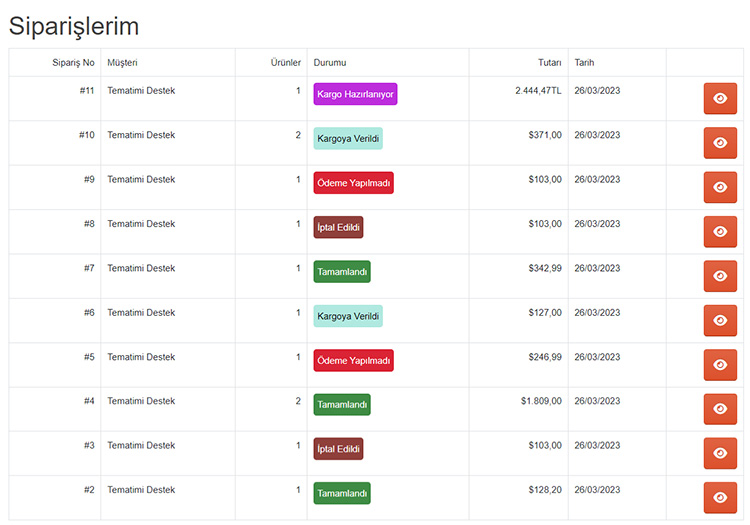The width and height of the screenshot is (750, 525).
Task: Open order #3 via eye button
Action: (720, 453)
